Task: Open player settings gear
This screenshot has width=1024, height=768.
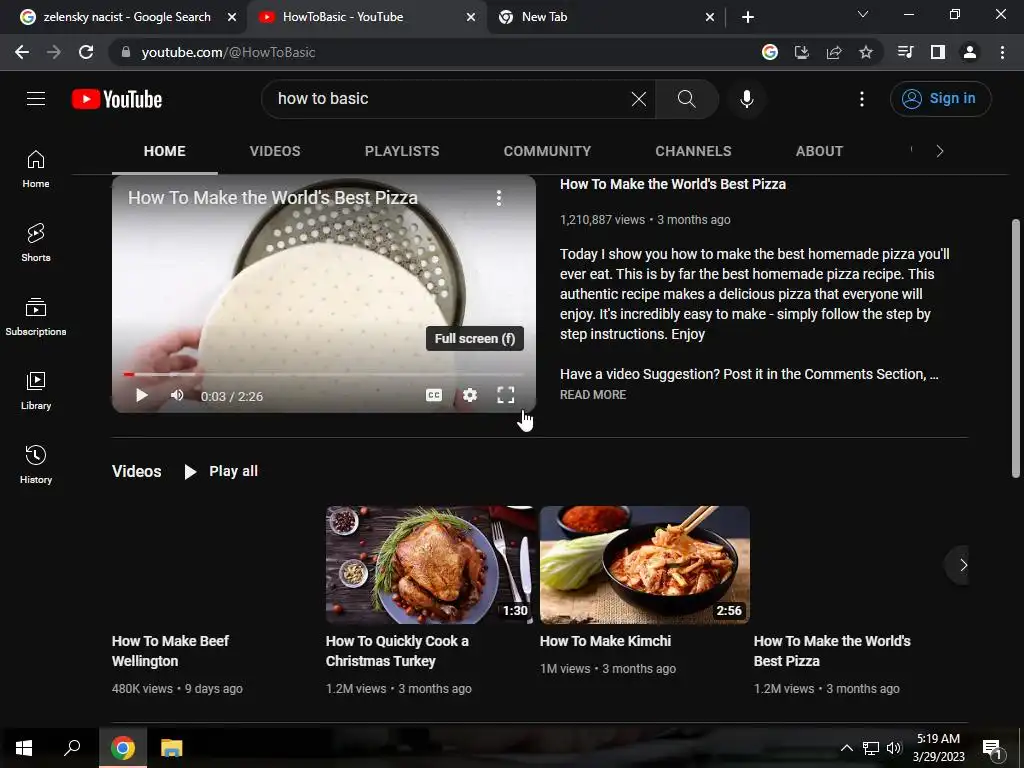Action: point(470,395)
